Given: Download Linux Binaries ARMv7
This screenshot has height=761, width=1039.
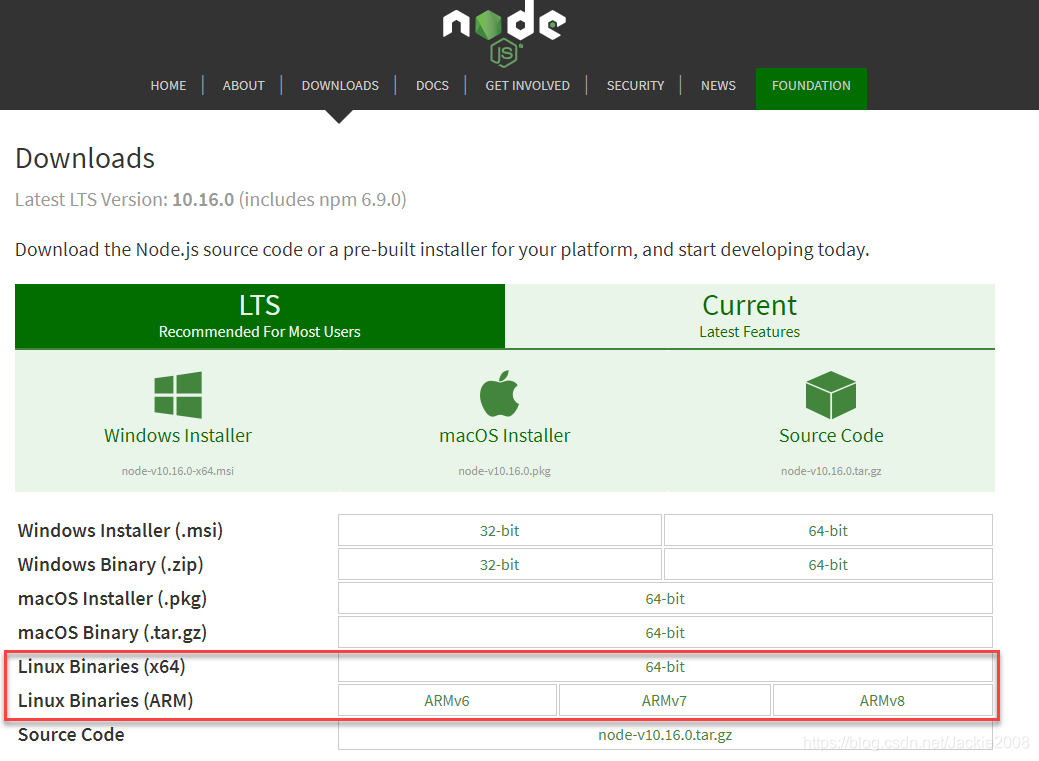Looking at the screenshot, I should 665,701.
